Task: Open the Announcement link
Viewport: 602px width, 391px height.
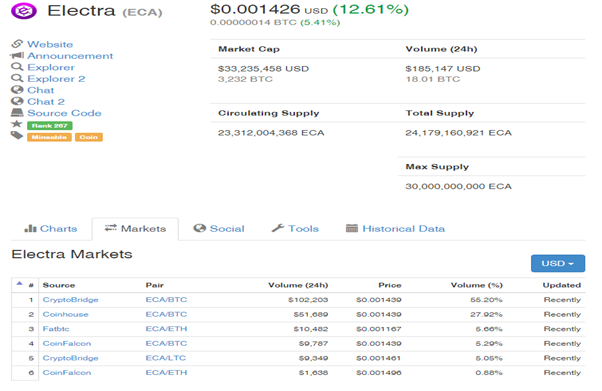Action: click(x=70, y=56)
